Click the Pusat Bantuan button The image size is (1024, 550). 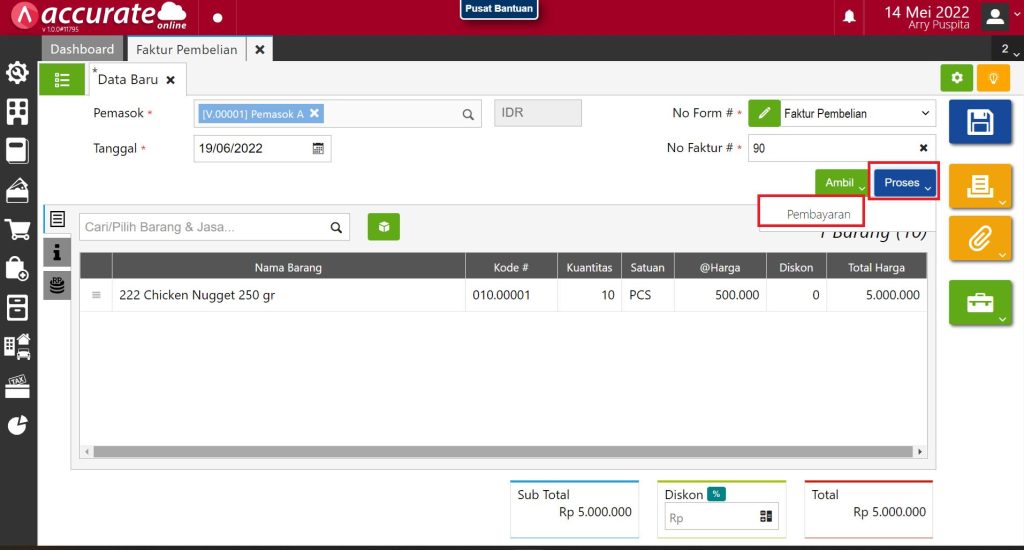(499, 9)
